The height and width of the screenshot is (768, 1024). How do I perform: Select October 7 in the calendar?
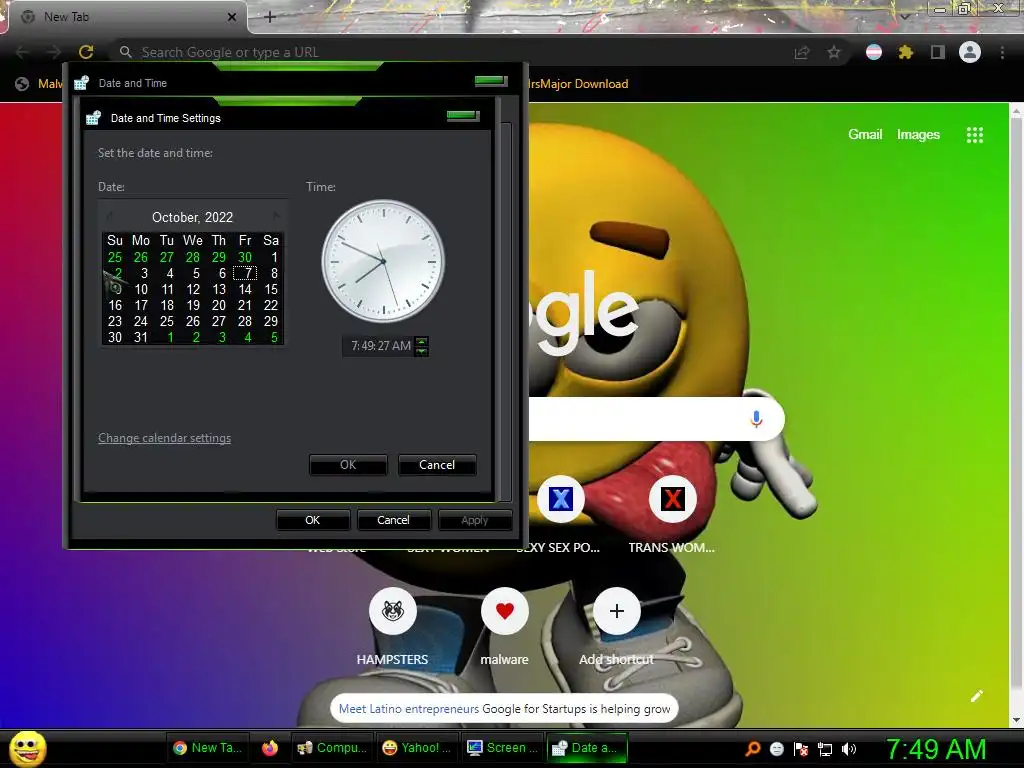(245, 273)
